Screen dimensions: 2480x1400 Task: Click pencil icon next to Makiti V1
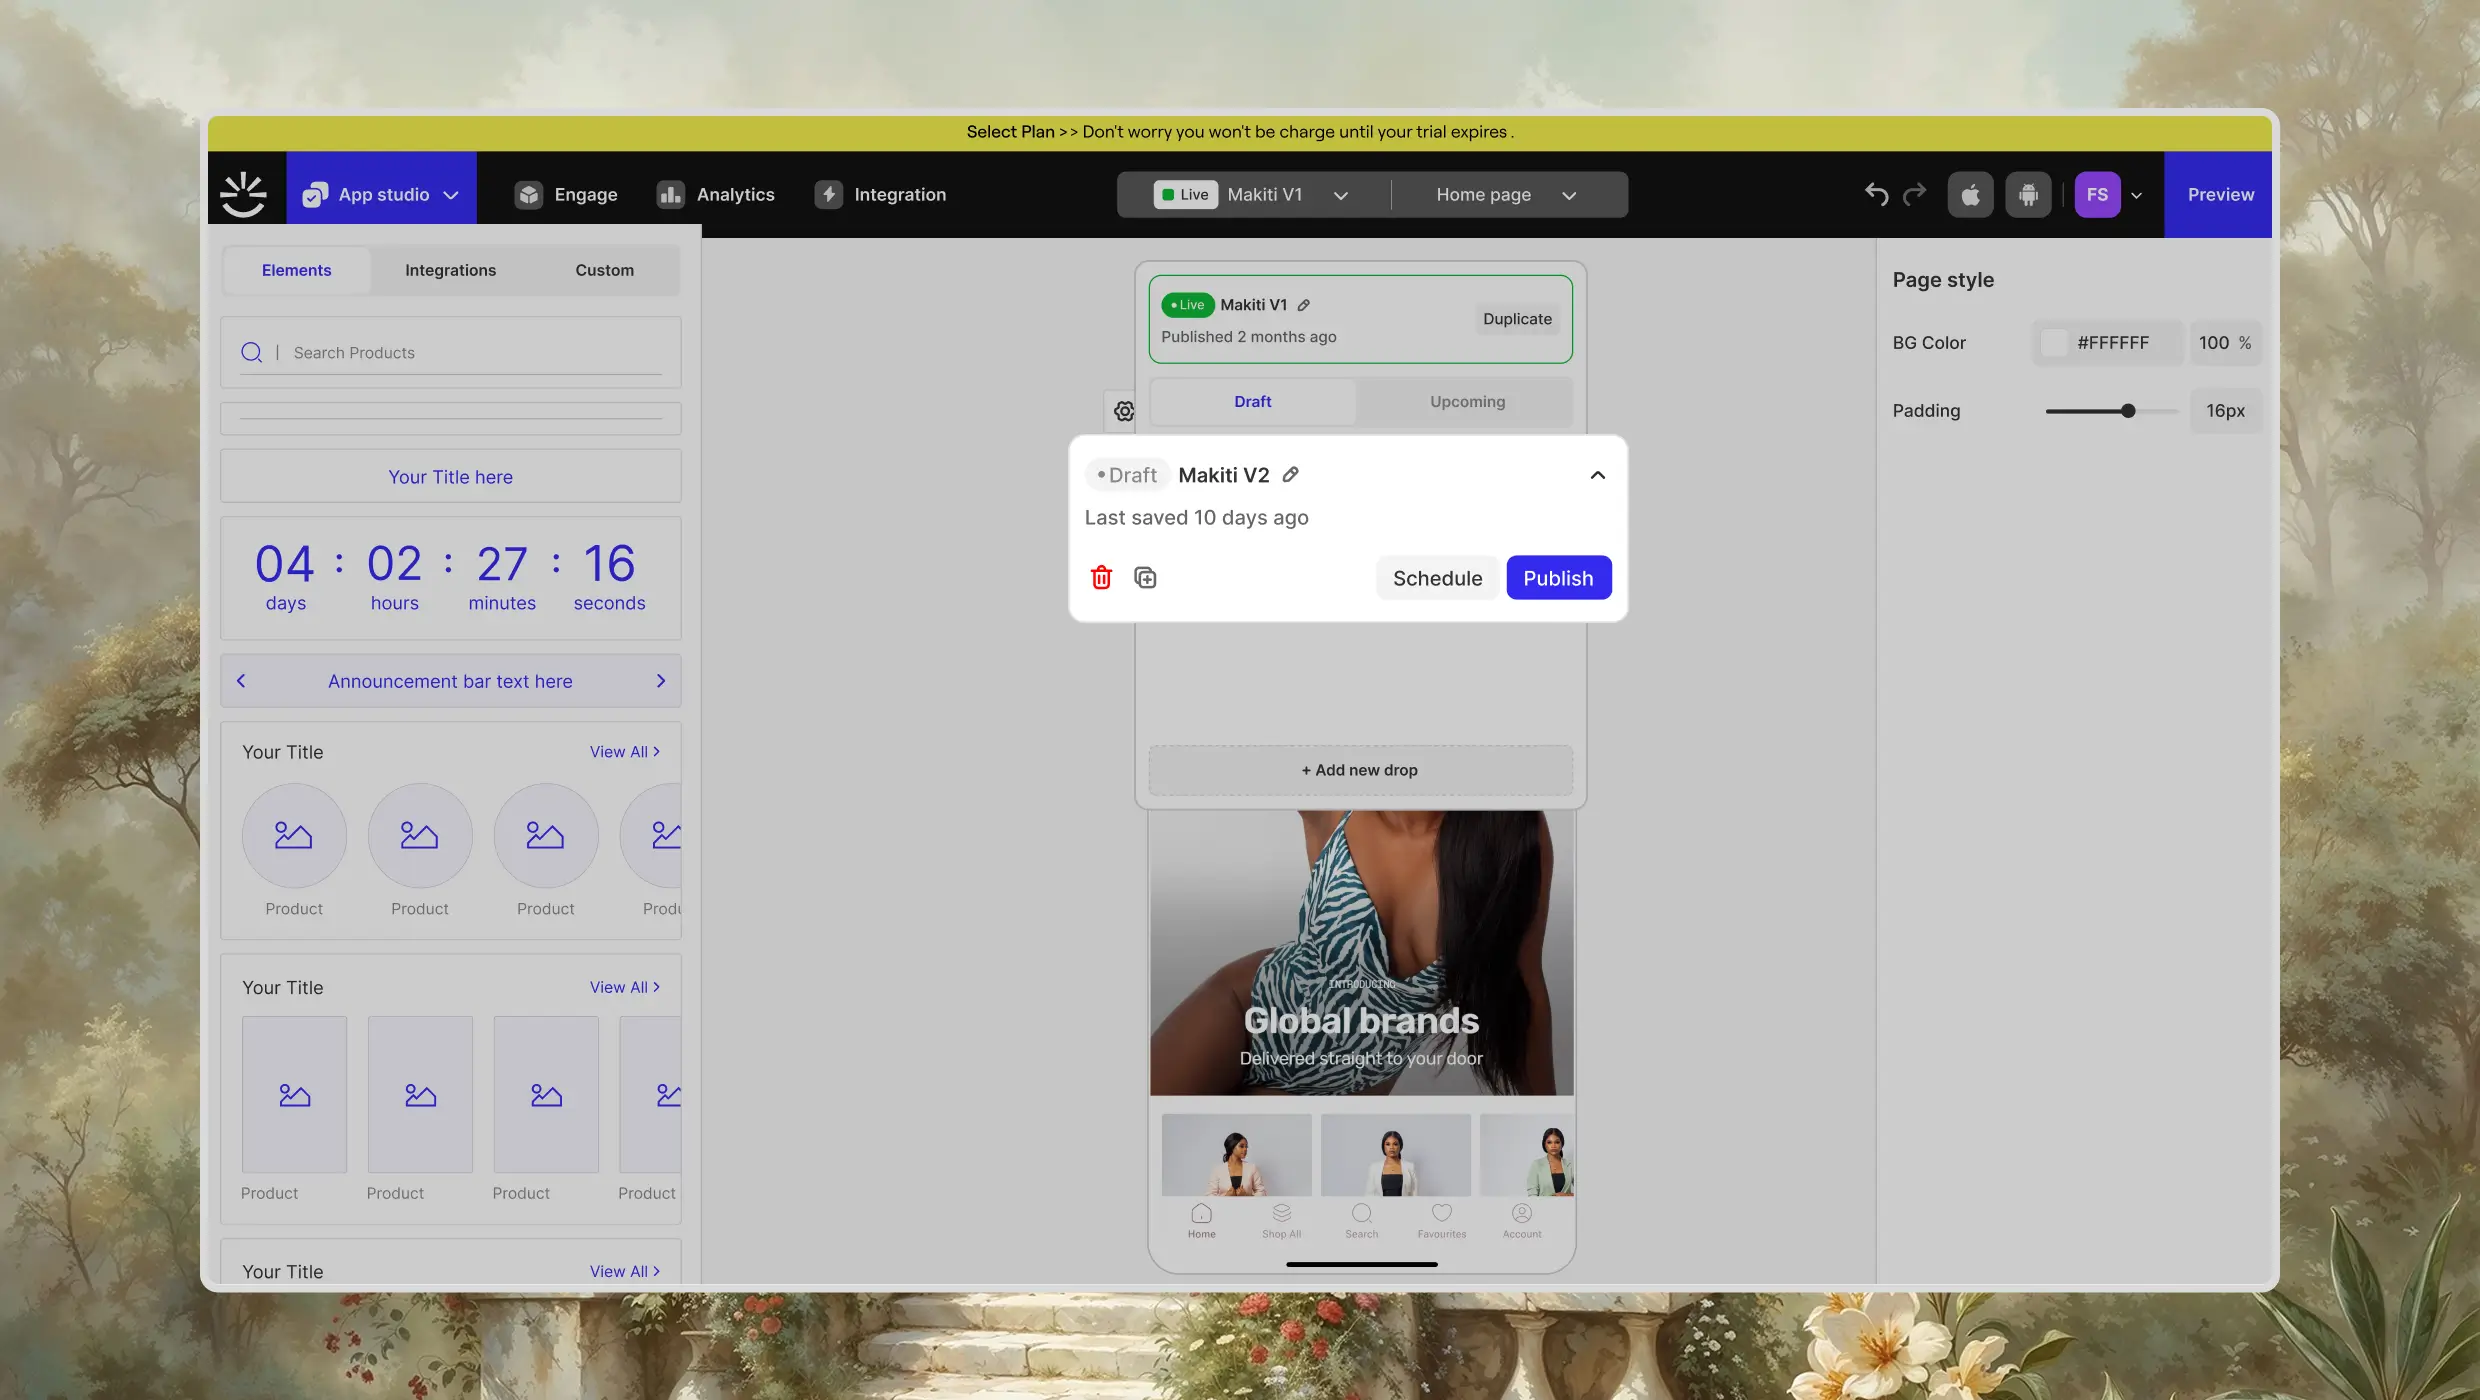tap(1304, 305)
